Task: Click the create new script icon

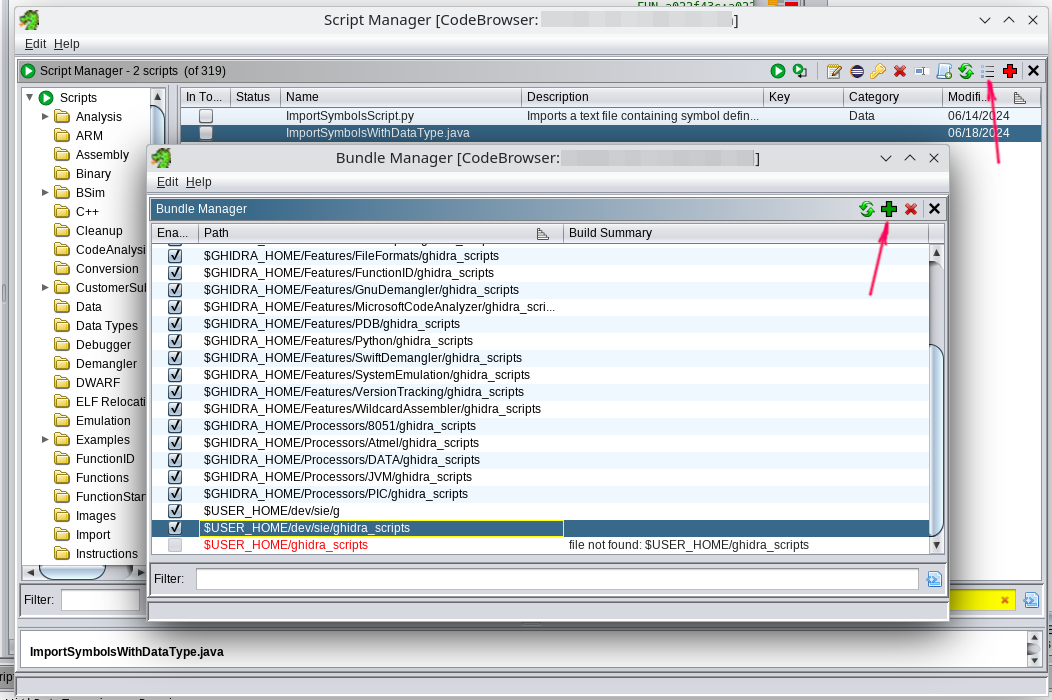Action: (944, 71)
